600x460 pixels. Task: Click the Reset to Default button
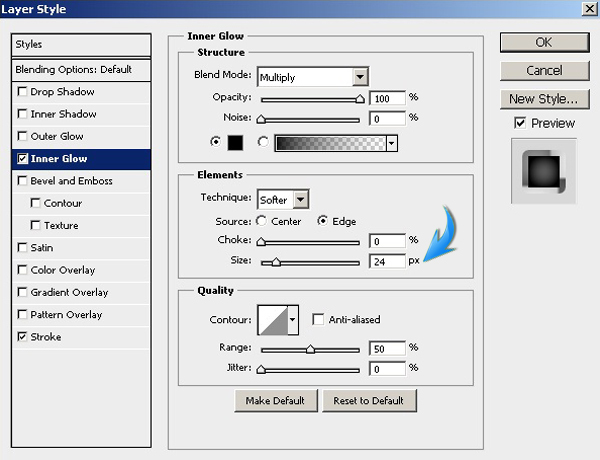click(x=370, y=401)
